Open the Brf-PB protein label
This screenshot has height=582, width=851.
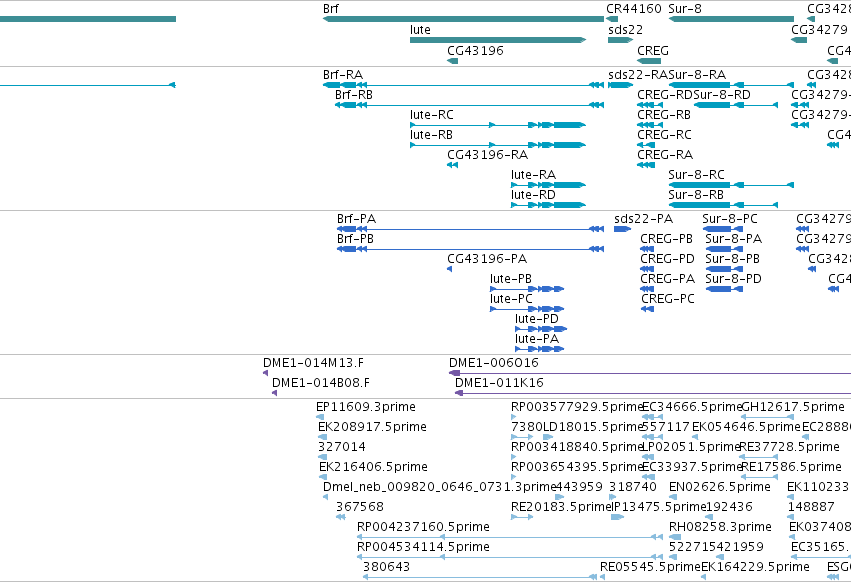(355, 239)
